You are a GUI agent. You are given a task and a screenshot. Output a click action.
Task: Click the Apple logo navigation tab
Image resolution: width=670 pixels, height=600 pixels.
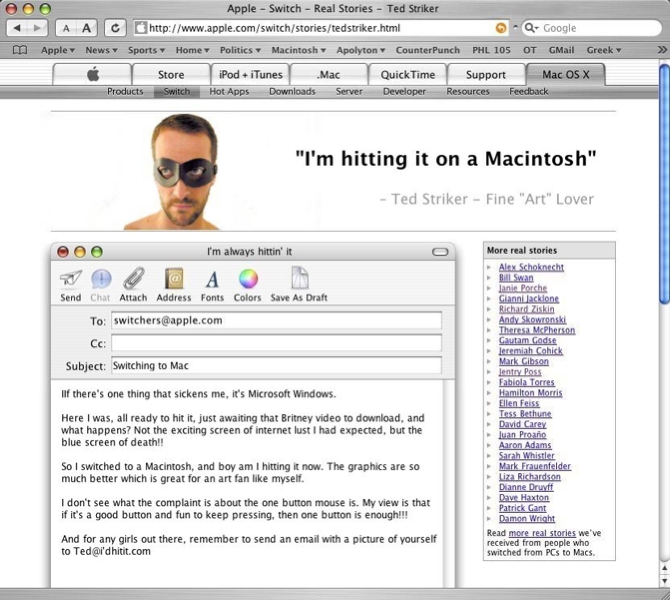[92, 74]
